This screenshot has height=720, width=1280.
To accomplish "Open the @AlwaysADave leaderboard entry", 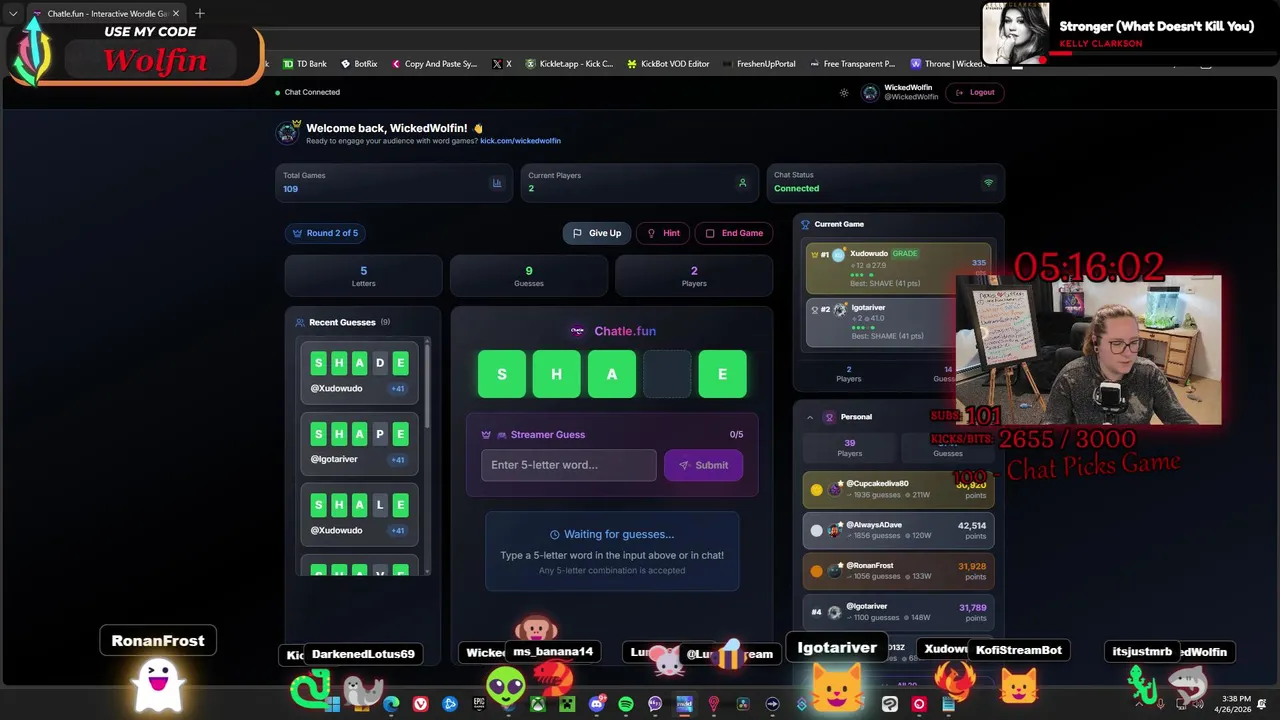I will point(898,530).
